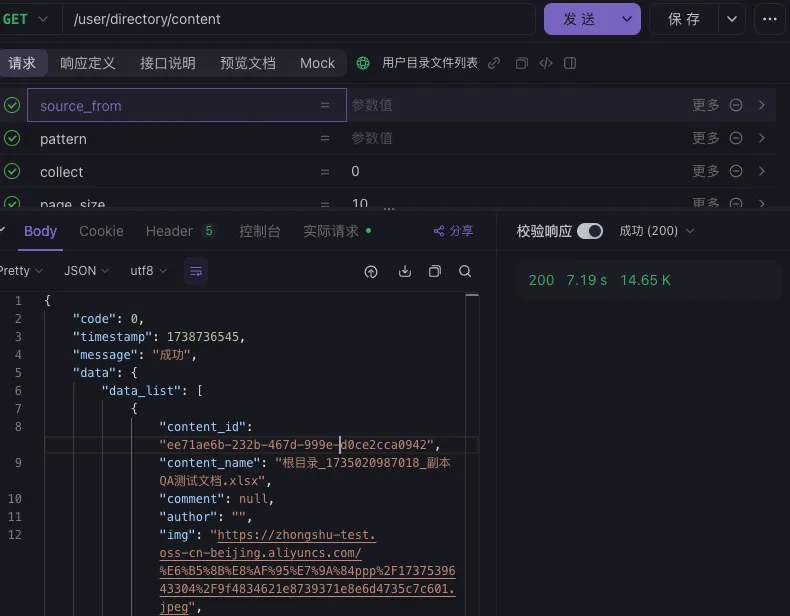Click 更多 in the pattern row

point(705,138)
